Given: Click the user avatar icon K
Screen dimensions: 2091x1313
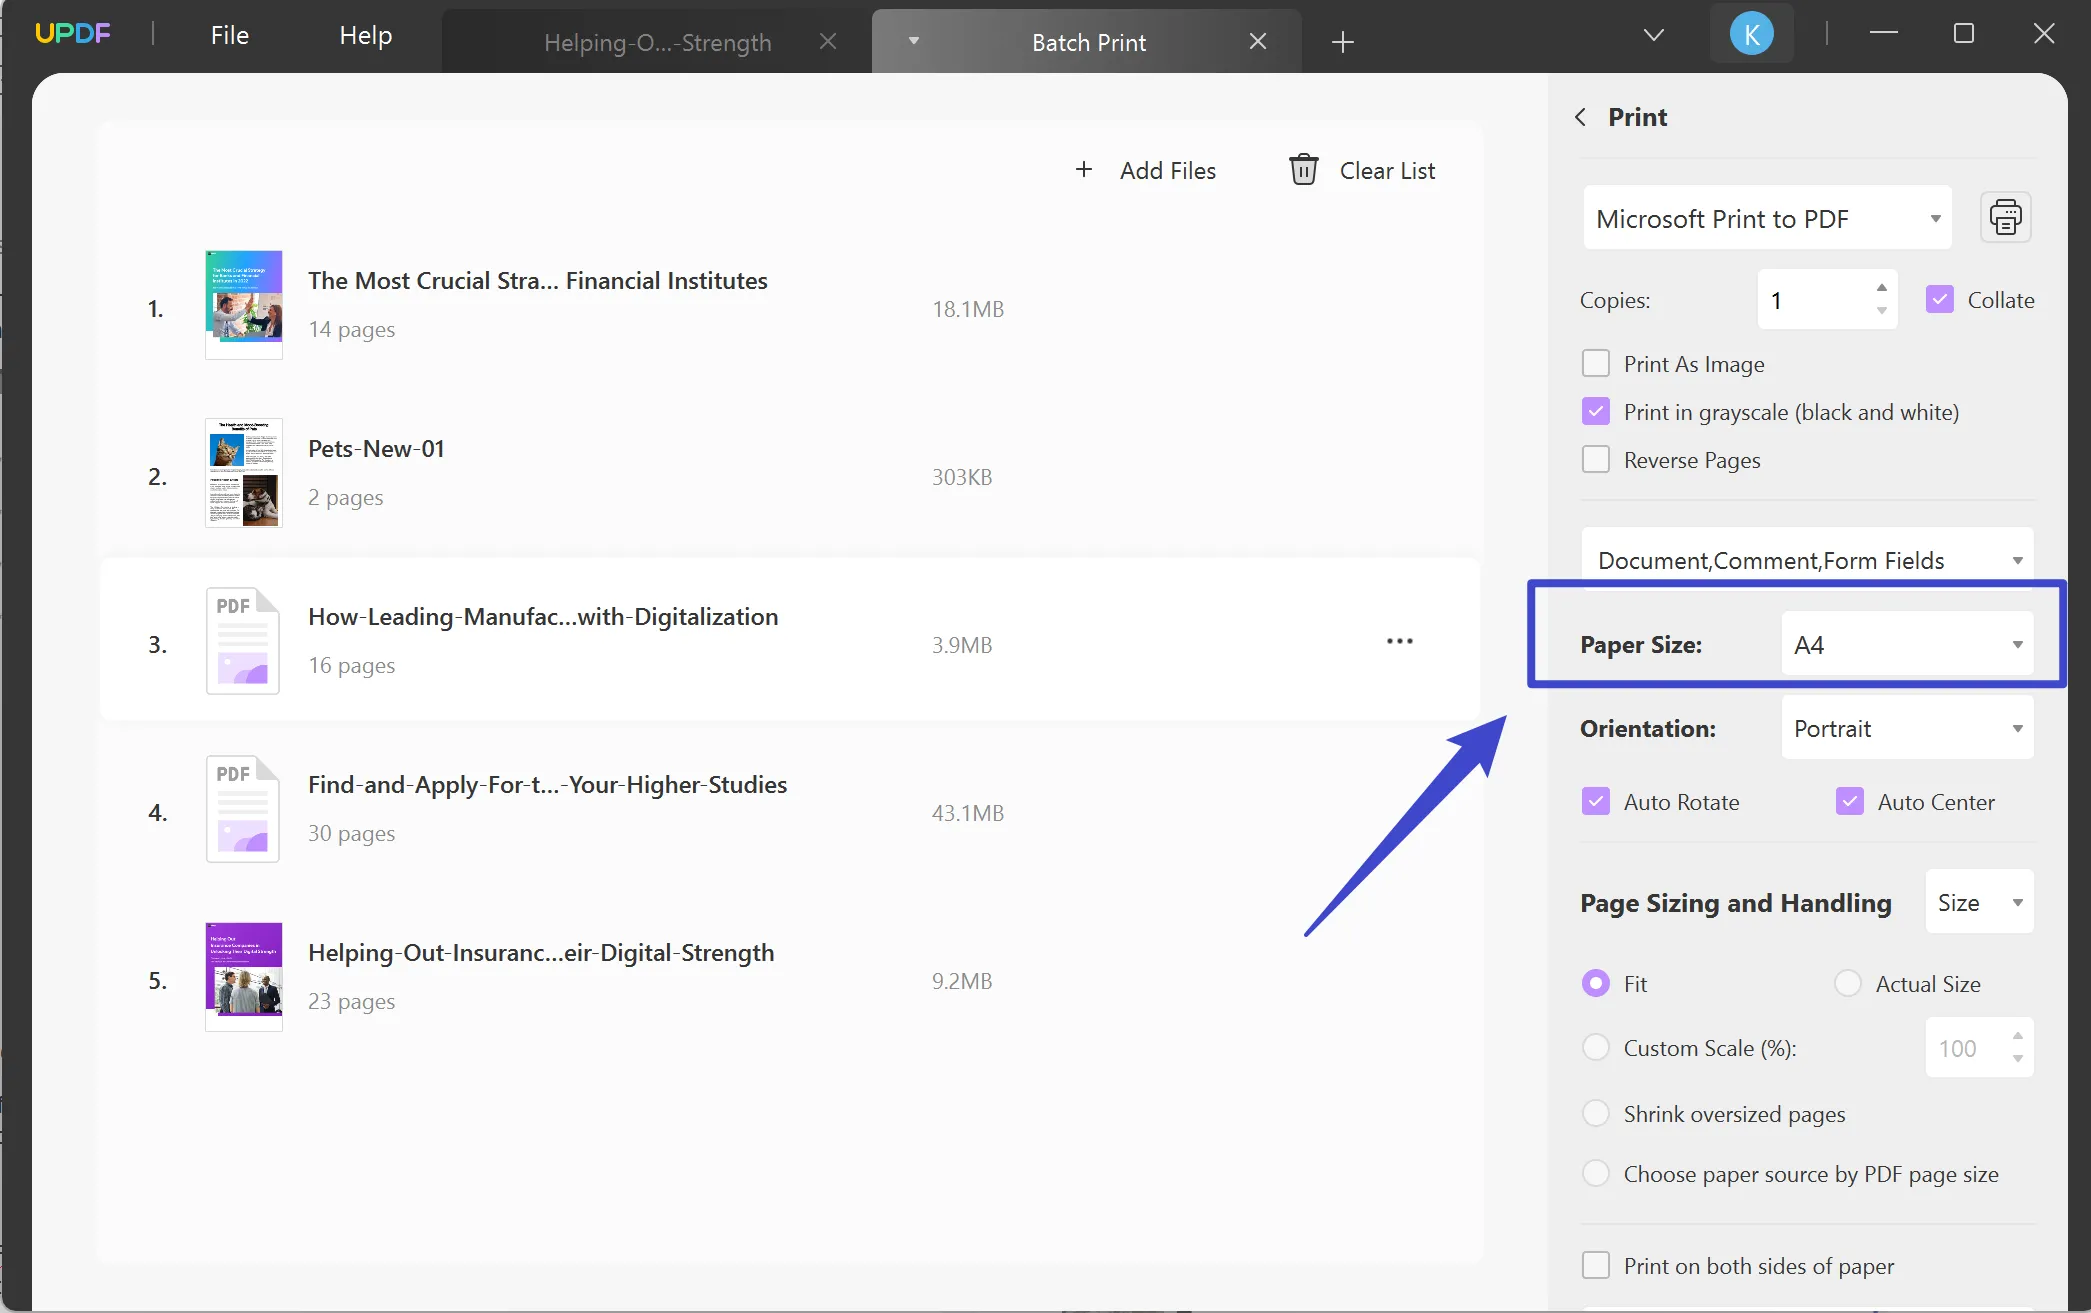Looking at the screenshot, I should pos(1751,33).
